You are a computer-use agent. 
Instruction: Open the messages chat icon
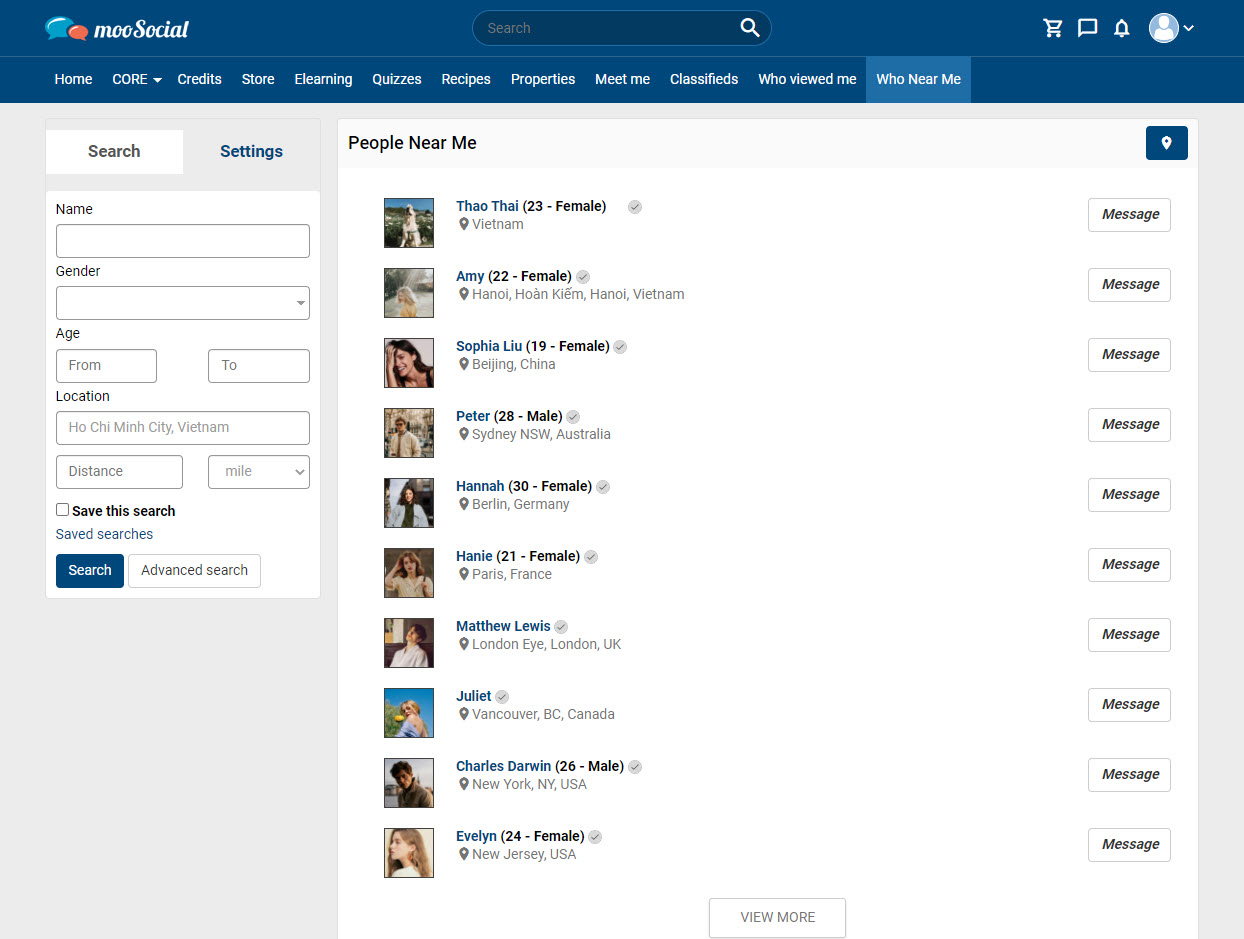tap(1087, 28)
